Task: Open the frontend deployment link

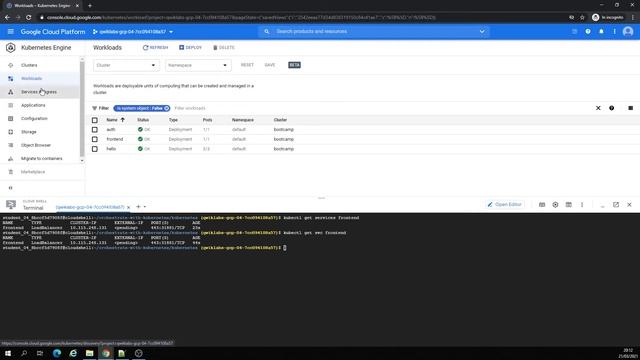Action: pos(115,139)
